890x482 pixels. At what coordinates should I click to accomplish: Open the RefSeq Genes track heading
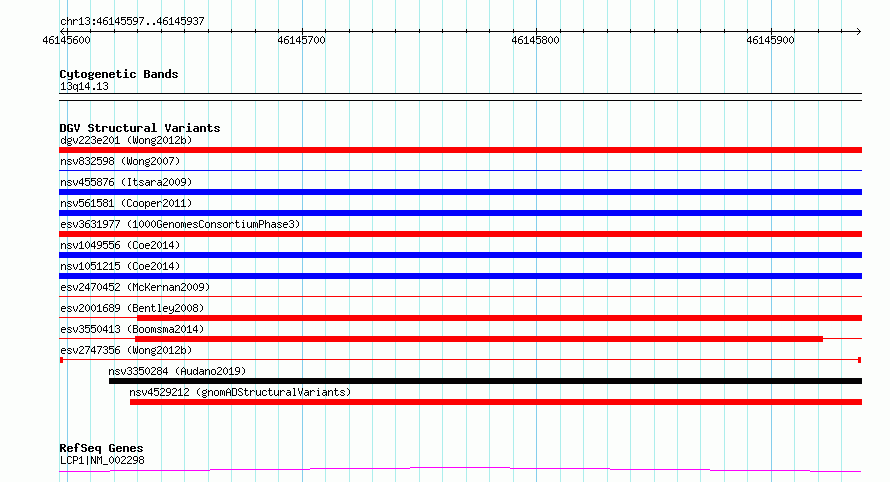coord(102,448)
